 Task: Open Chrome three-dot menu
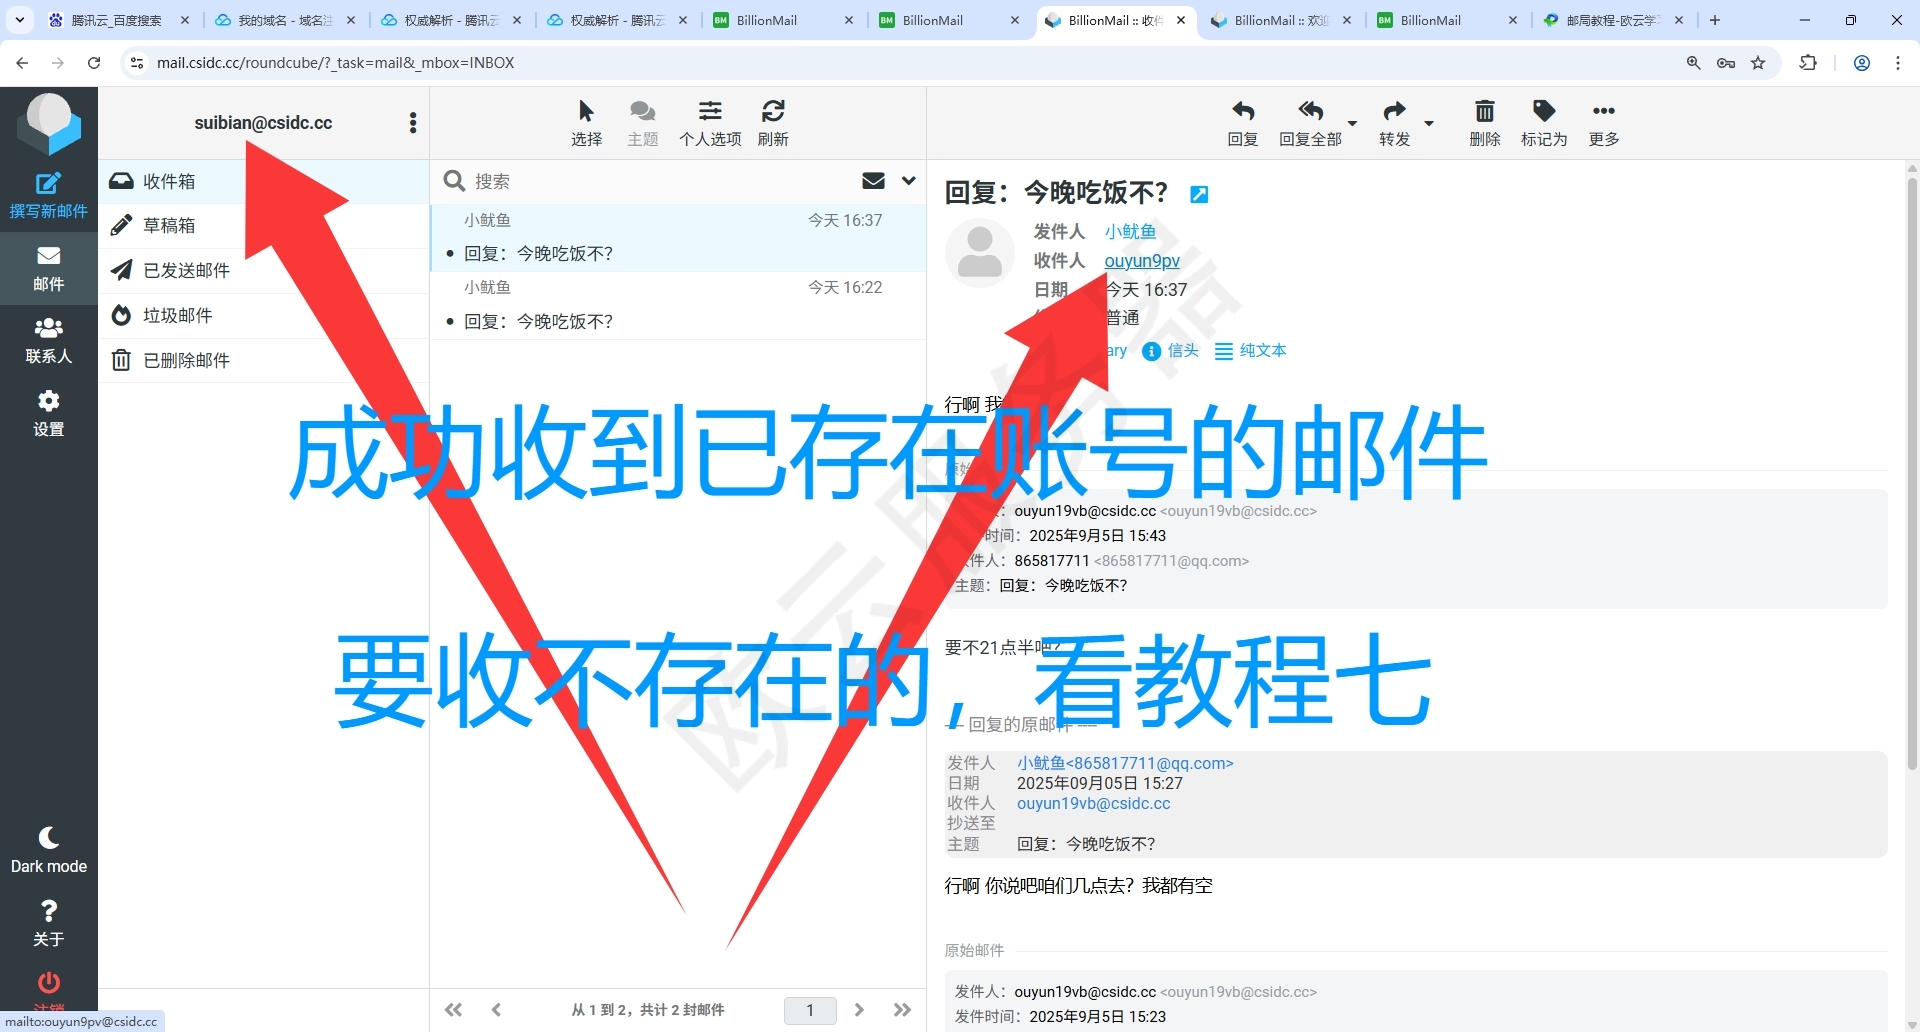1898,63
